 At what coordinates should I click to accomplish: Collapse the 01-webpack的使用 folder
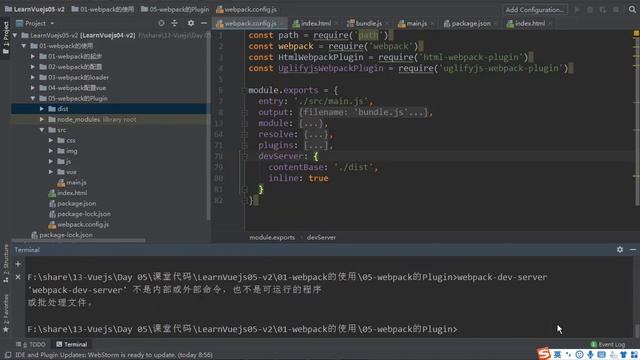coord(24,46)
